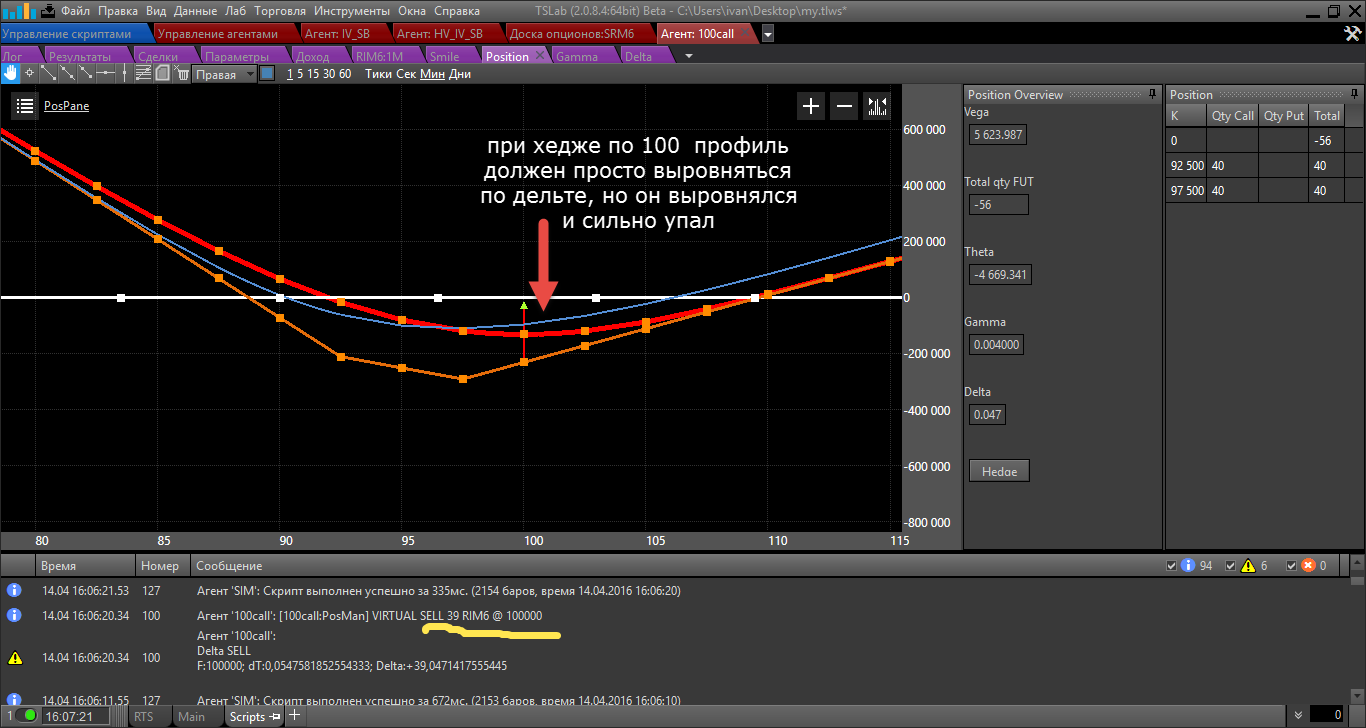The image size is (1366, 728).
Task: Click the PosPane link
Action: [x=66, y=106]
